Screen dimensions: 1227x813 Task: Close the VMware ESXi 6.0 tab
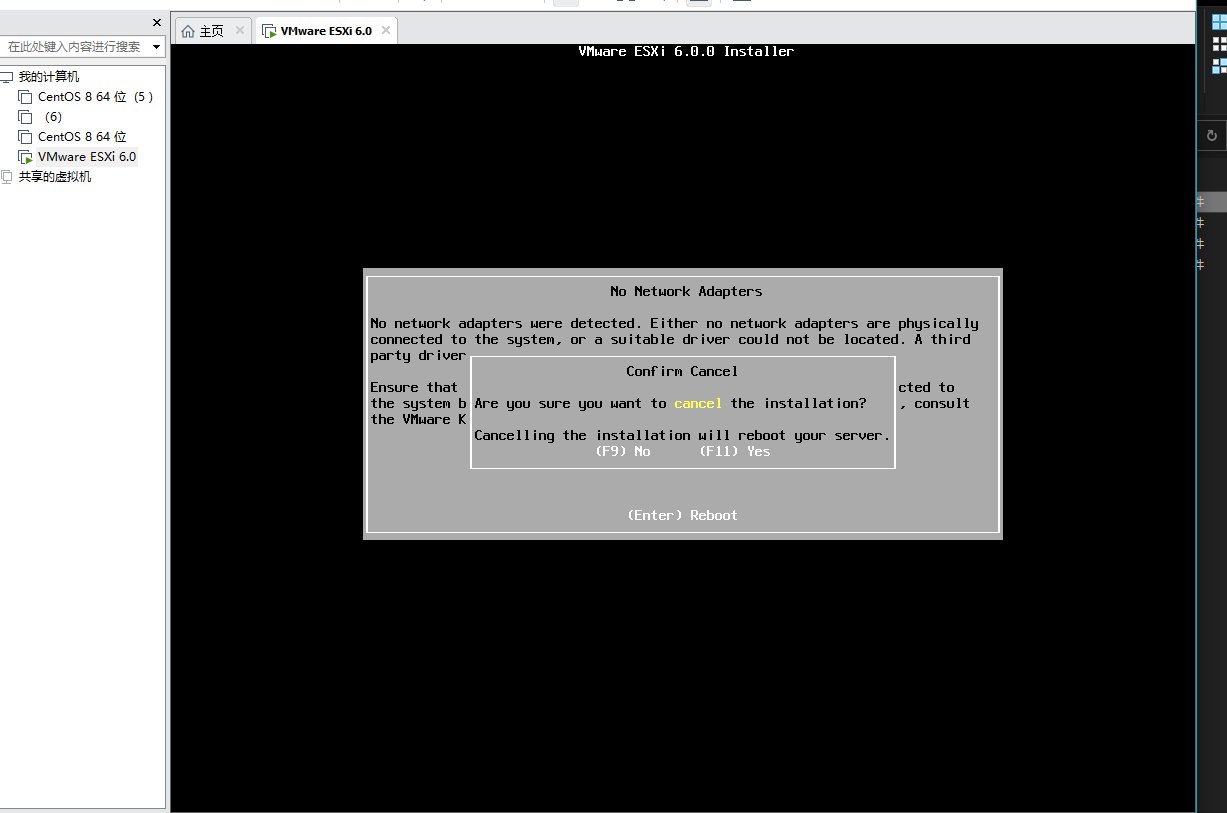pyautogui.click(x=386, y=31)
